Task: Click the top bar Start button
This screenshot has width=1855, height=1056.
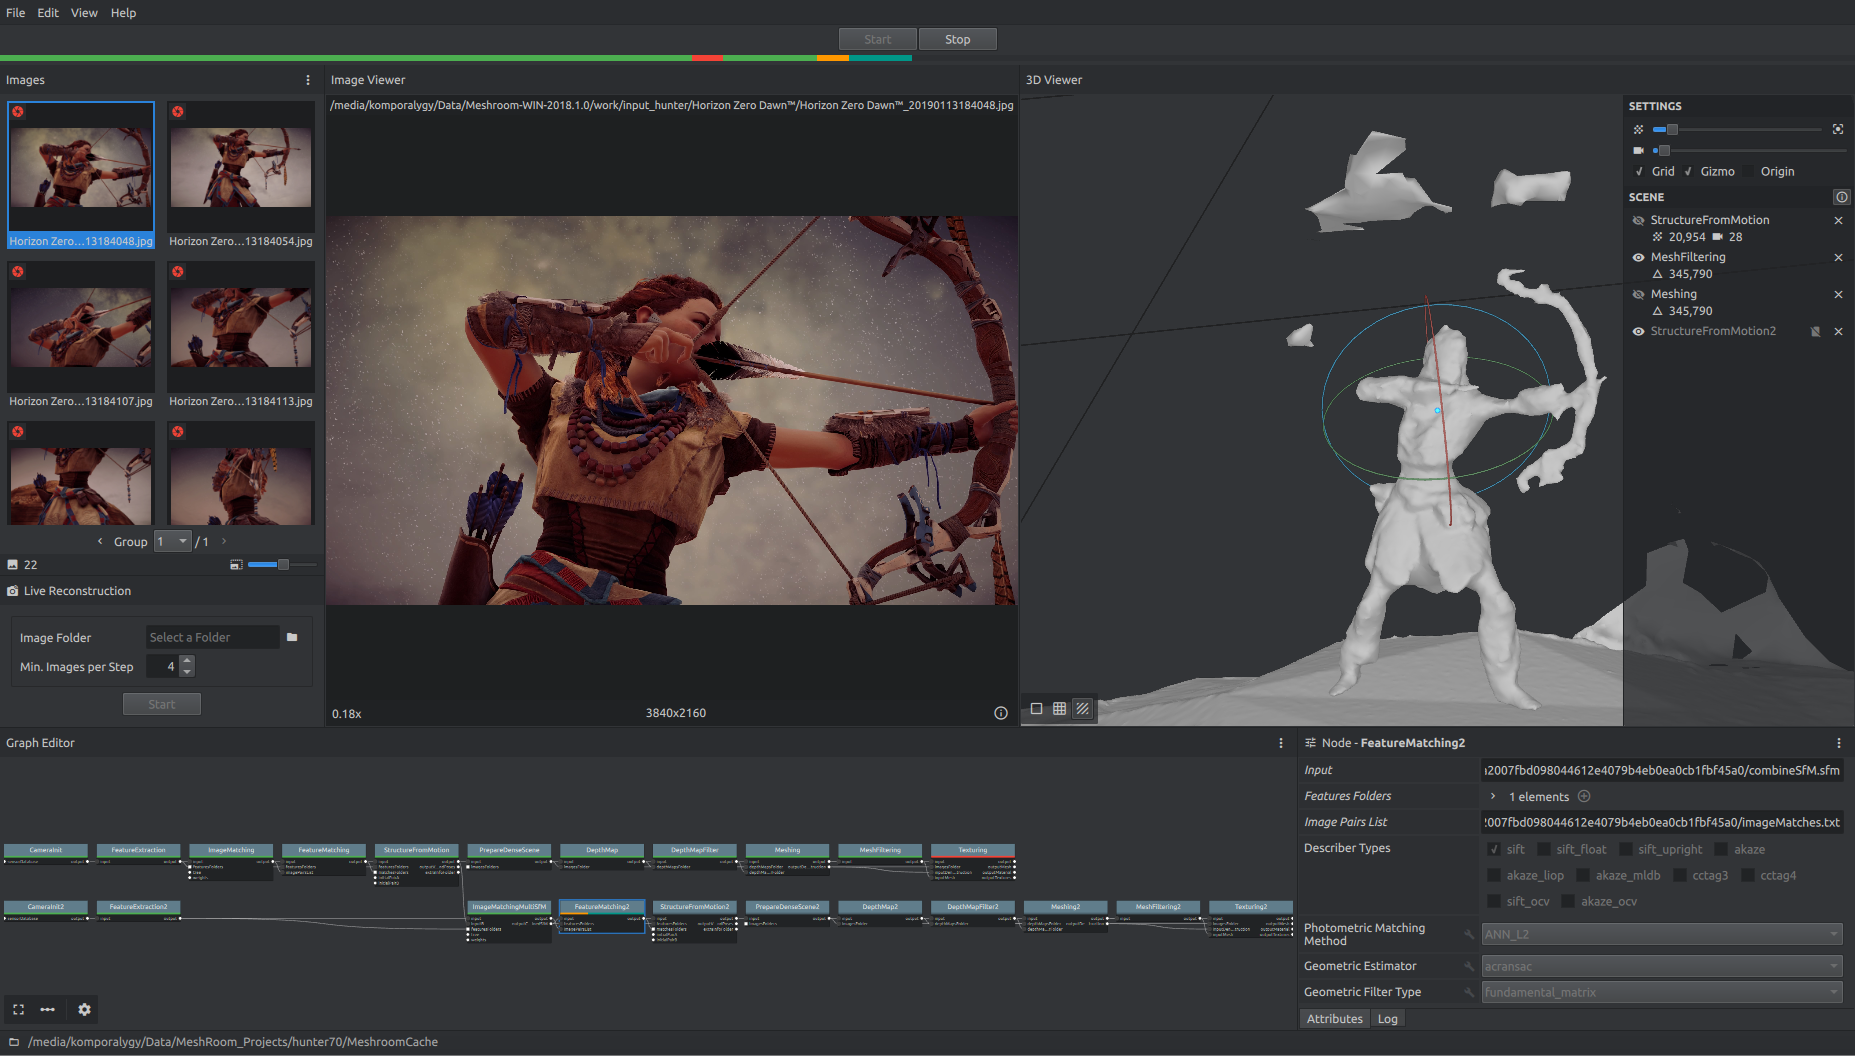Action: [877, 39]
